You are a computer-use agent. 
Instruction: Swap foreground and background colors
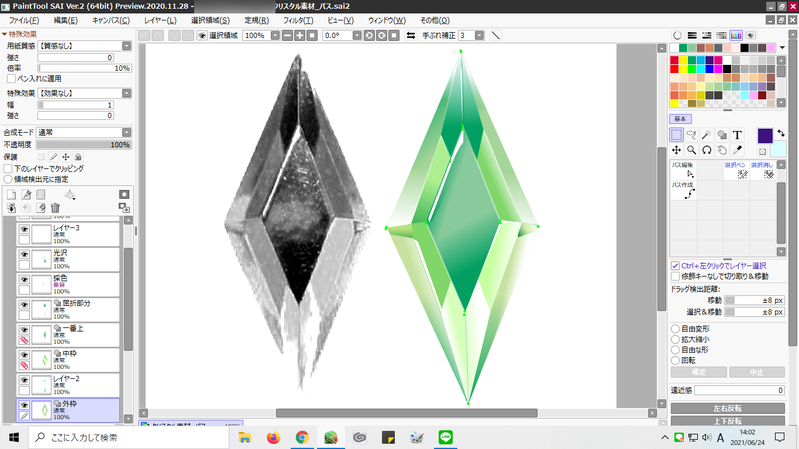(x=781, y=133)
